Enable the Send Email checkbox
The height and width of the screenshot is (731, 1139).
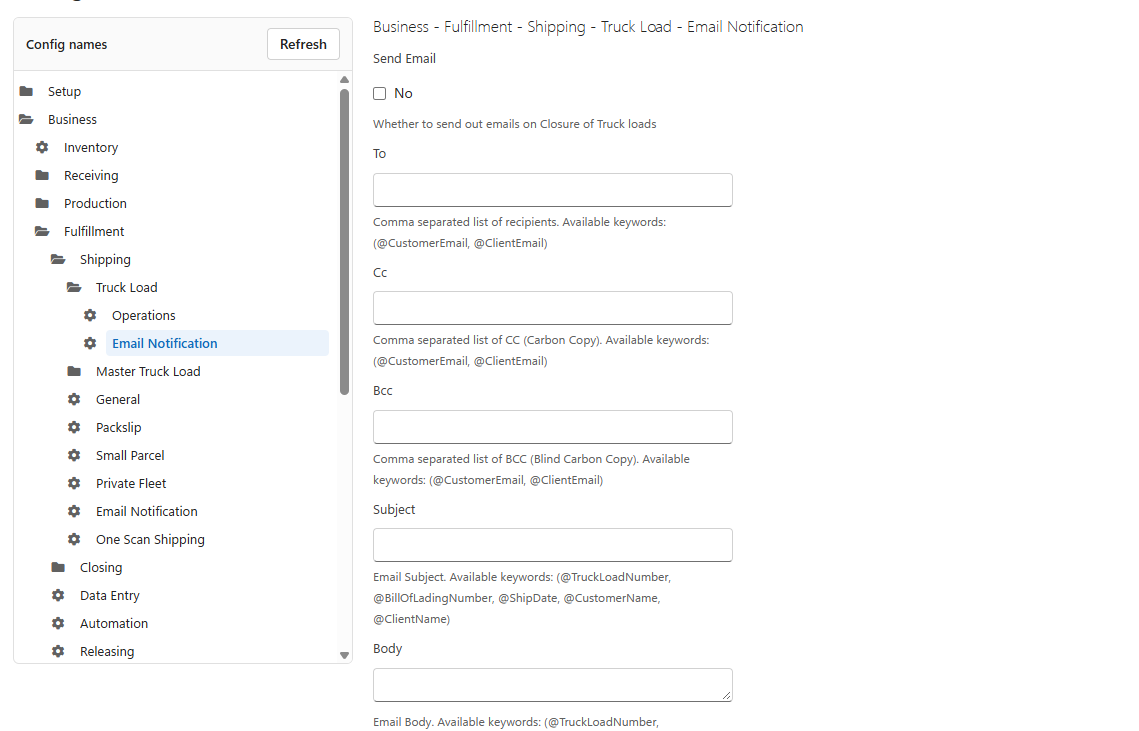pyautogui.click(x=379, y=93)
